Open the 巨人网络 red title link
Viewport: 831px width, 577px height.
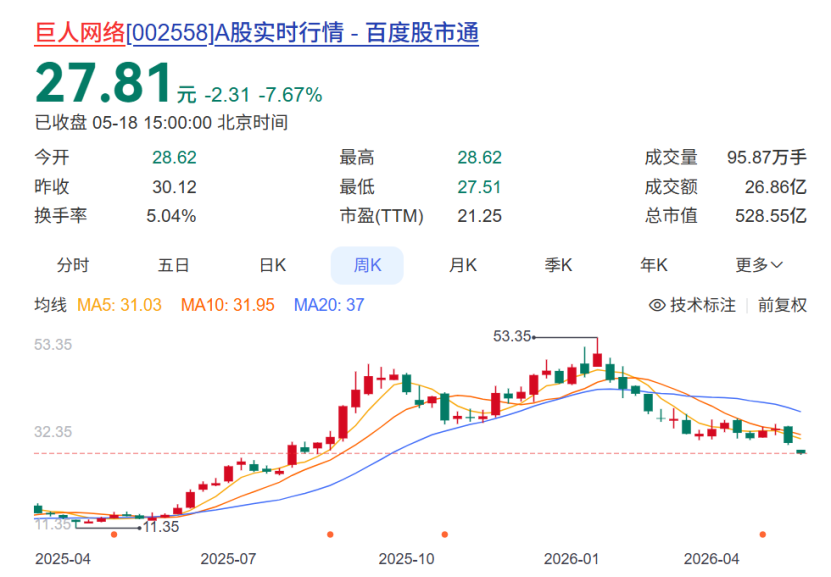79,33
